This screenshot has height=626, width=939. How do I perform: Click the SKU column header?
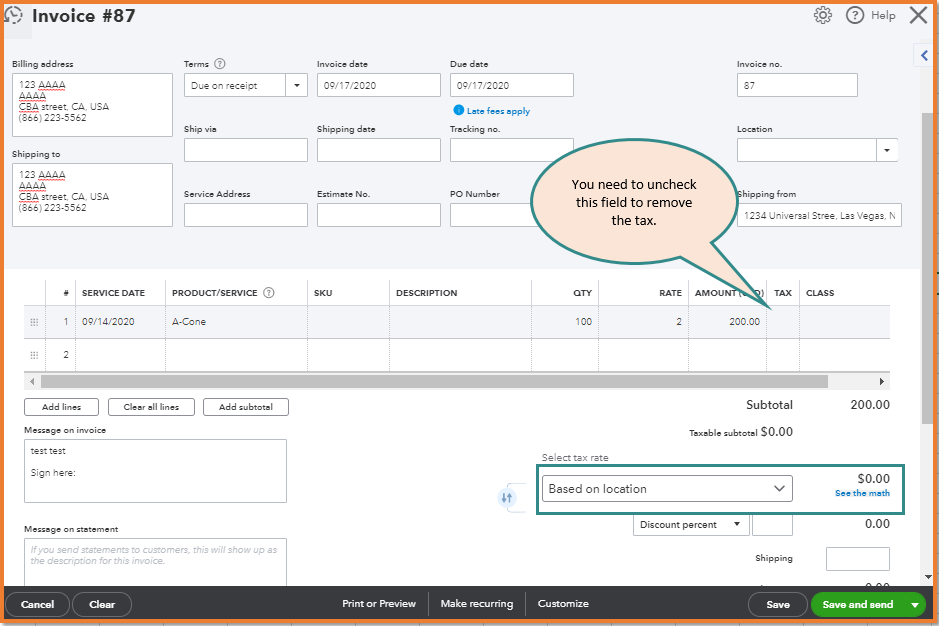323,293
